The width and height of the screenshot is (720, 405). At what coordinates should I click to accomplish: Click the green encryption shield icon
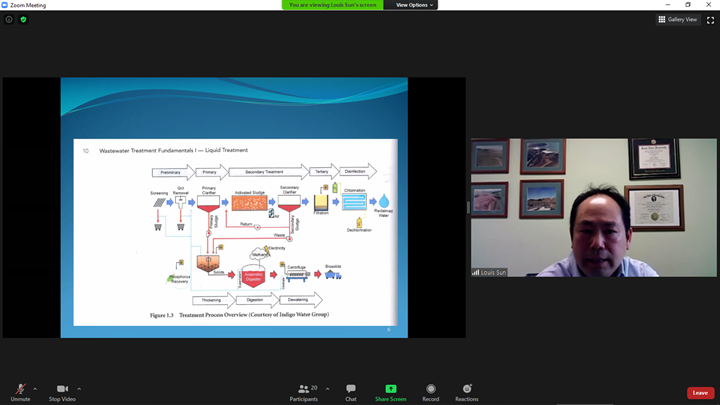(23, 19)
